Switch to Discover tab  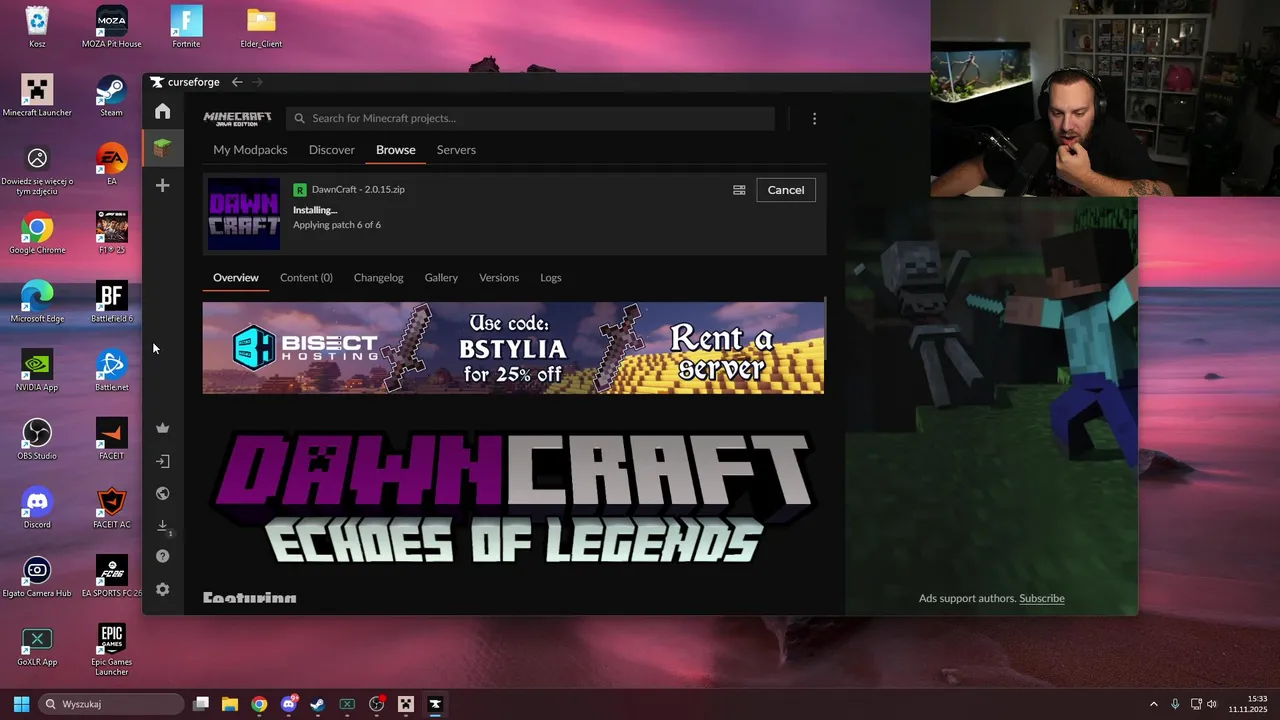(x=332, y=150)
